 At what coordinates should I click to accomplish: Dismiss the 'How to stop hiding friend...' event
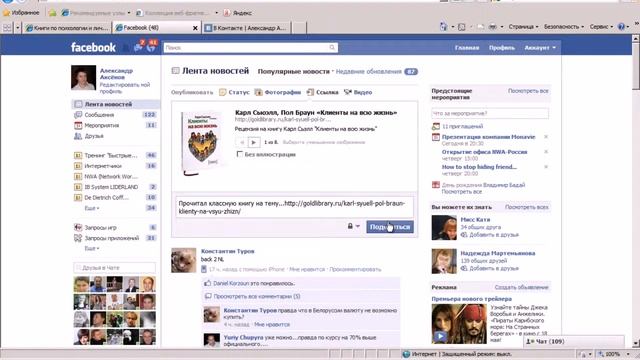(x=546, y=167)
